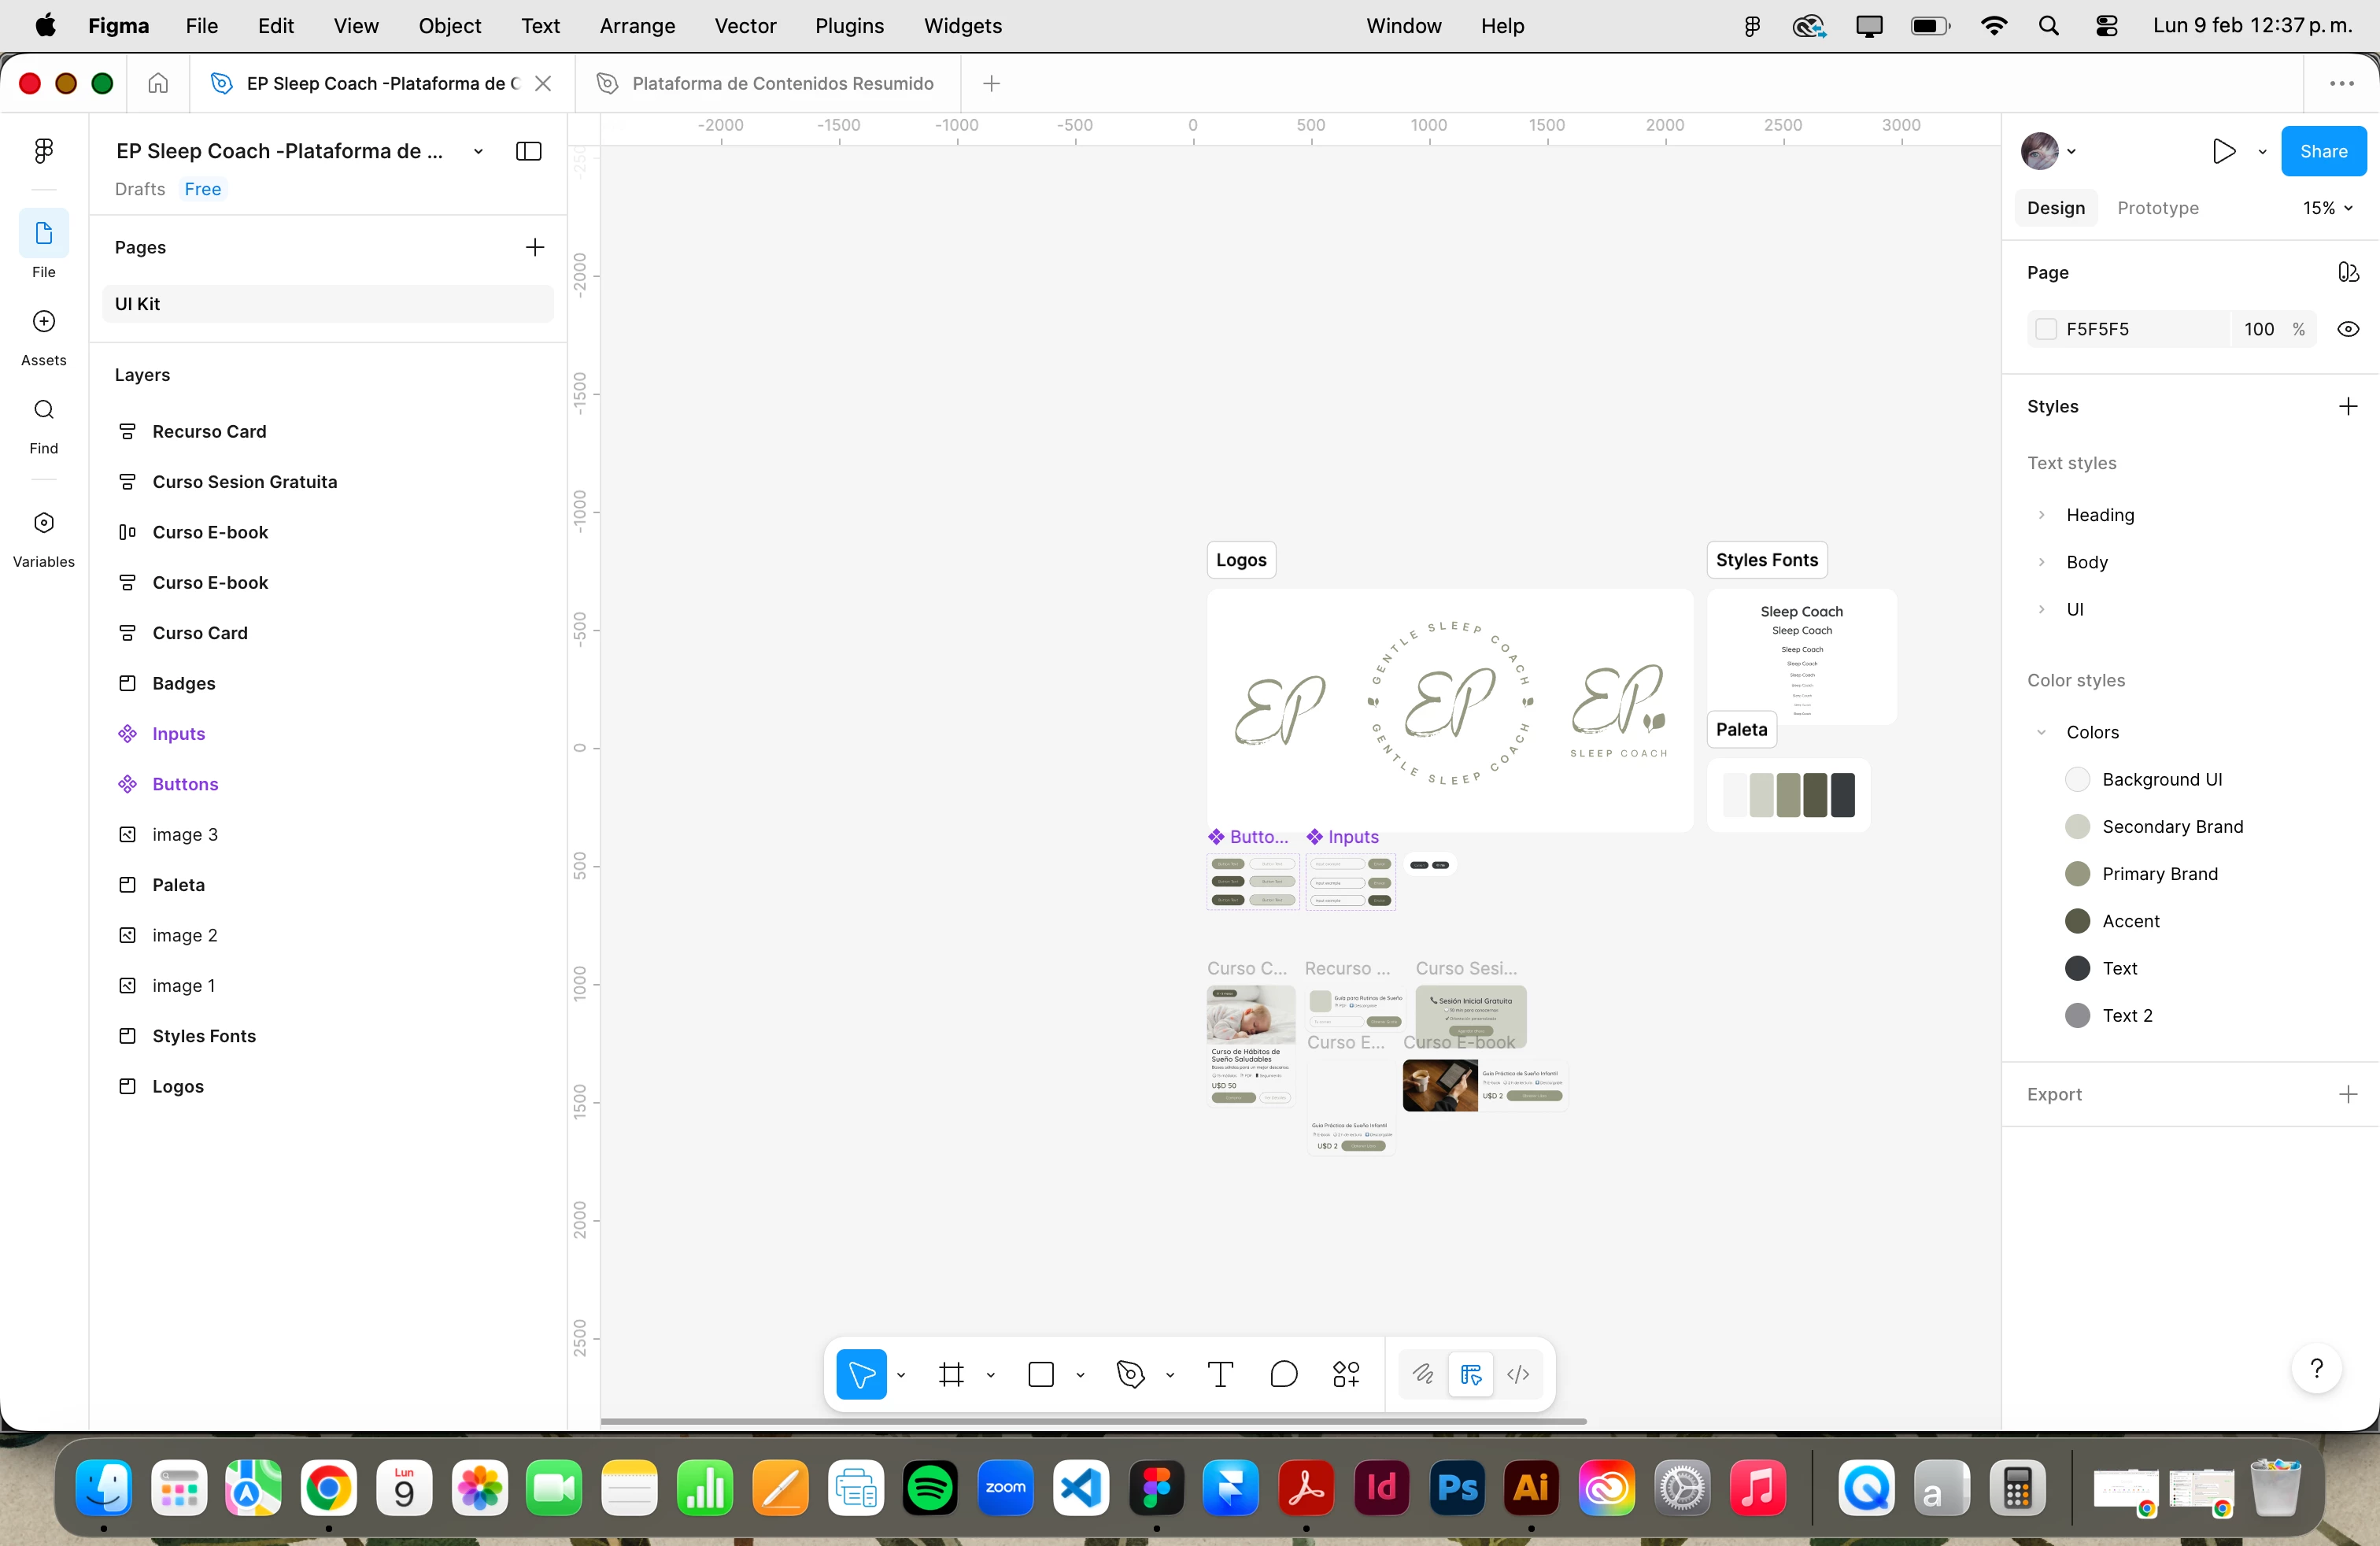Select the Pen tool in toolbar
This screenshot has height=1546, width=2380.
(1130, 1374)
